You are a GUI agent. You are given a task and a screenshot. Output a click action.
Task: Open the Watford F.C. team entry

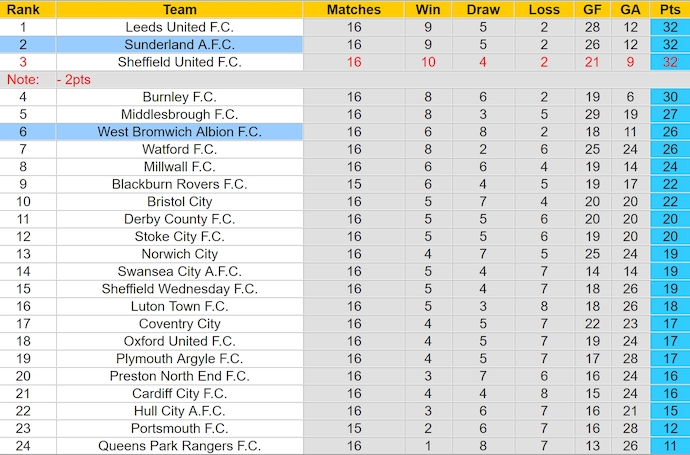tap(180, 149)
